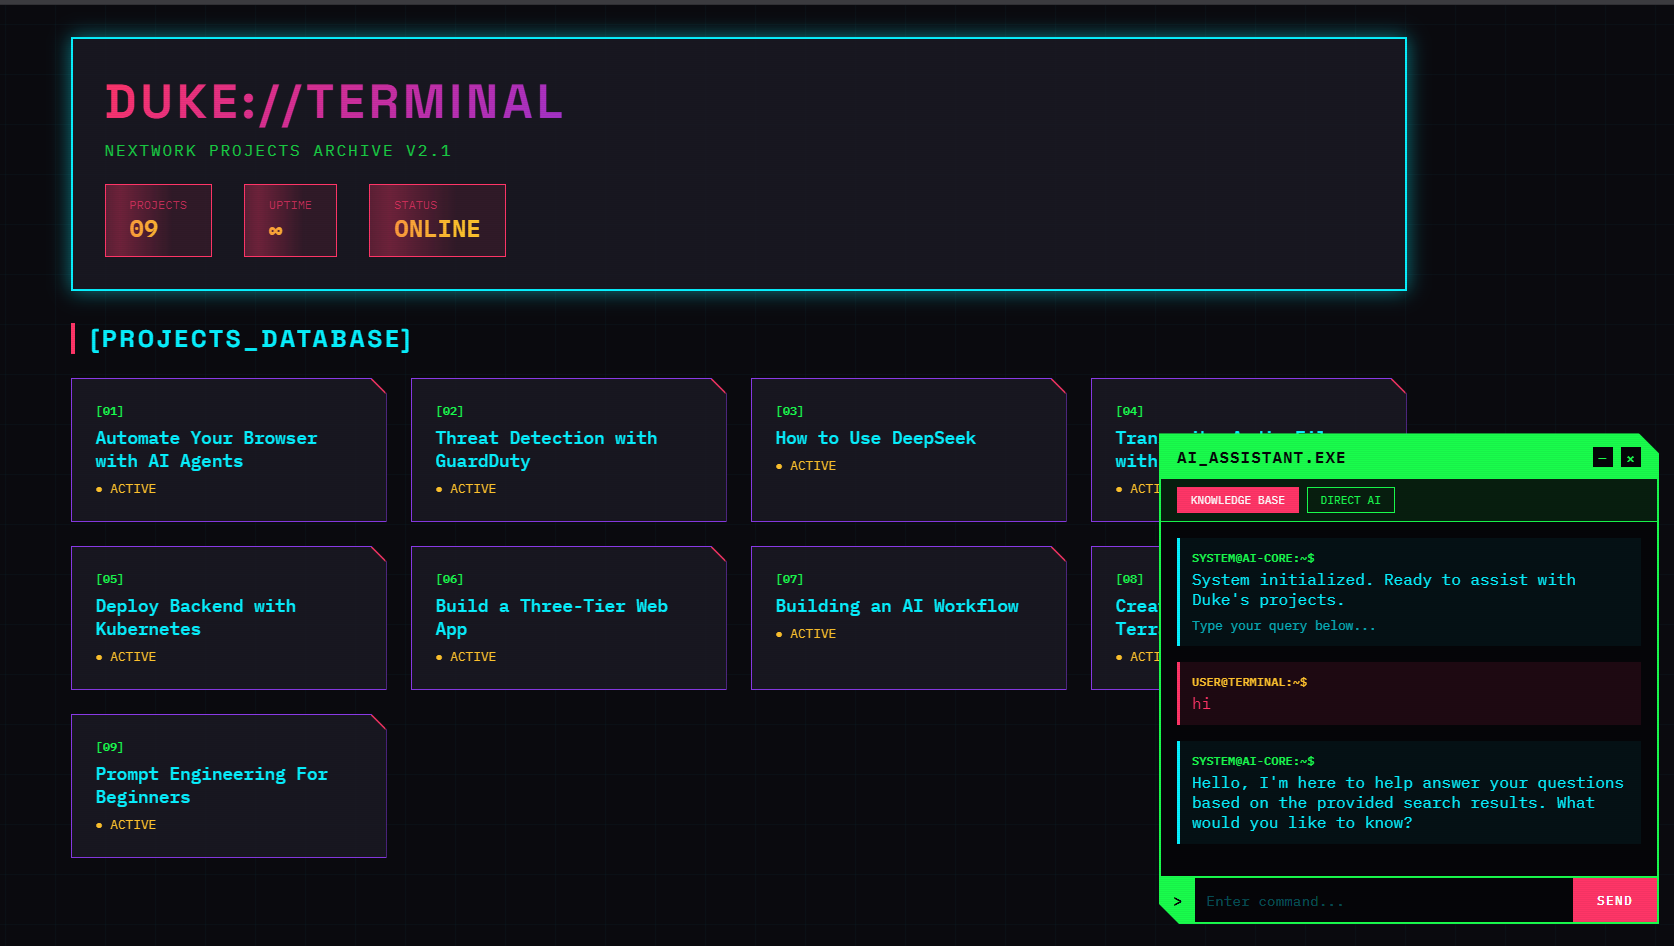Click the DUKE://TERMINAL title logo
This screenshot has width=1674, height=946.
[x=334, y=102]
